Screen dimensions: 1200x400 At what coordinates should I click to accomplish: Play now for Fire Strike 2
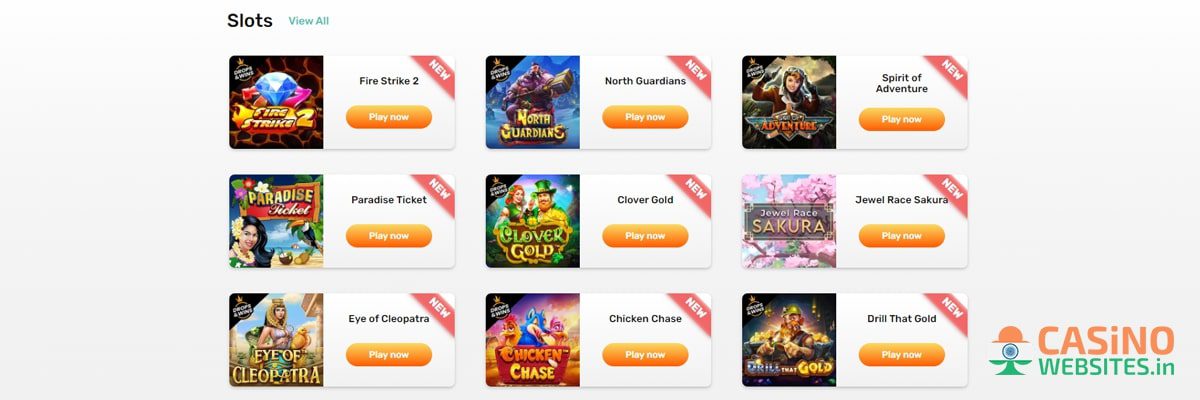click(x=389, y=117)
